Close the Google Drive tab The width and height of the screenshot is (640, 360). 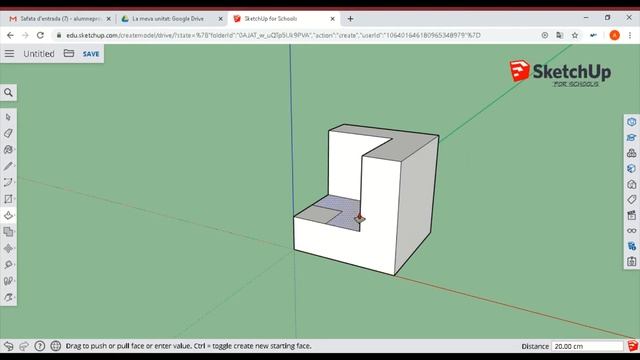click(220, 19)
